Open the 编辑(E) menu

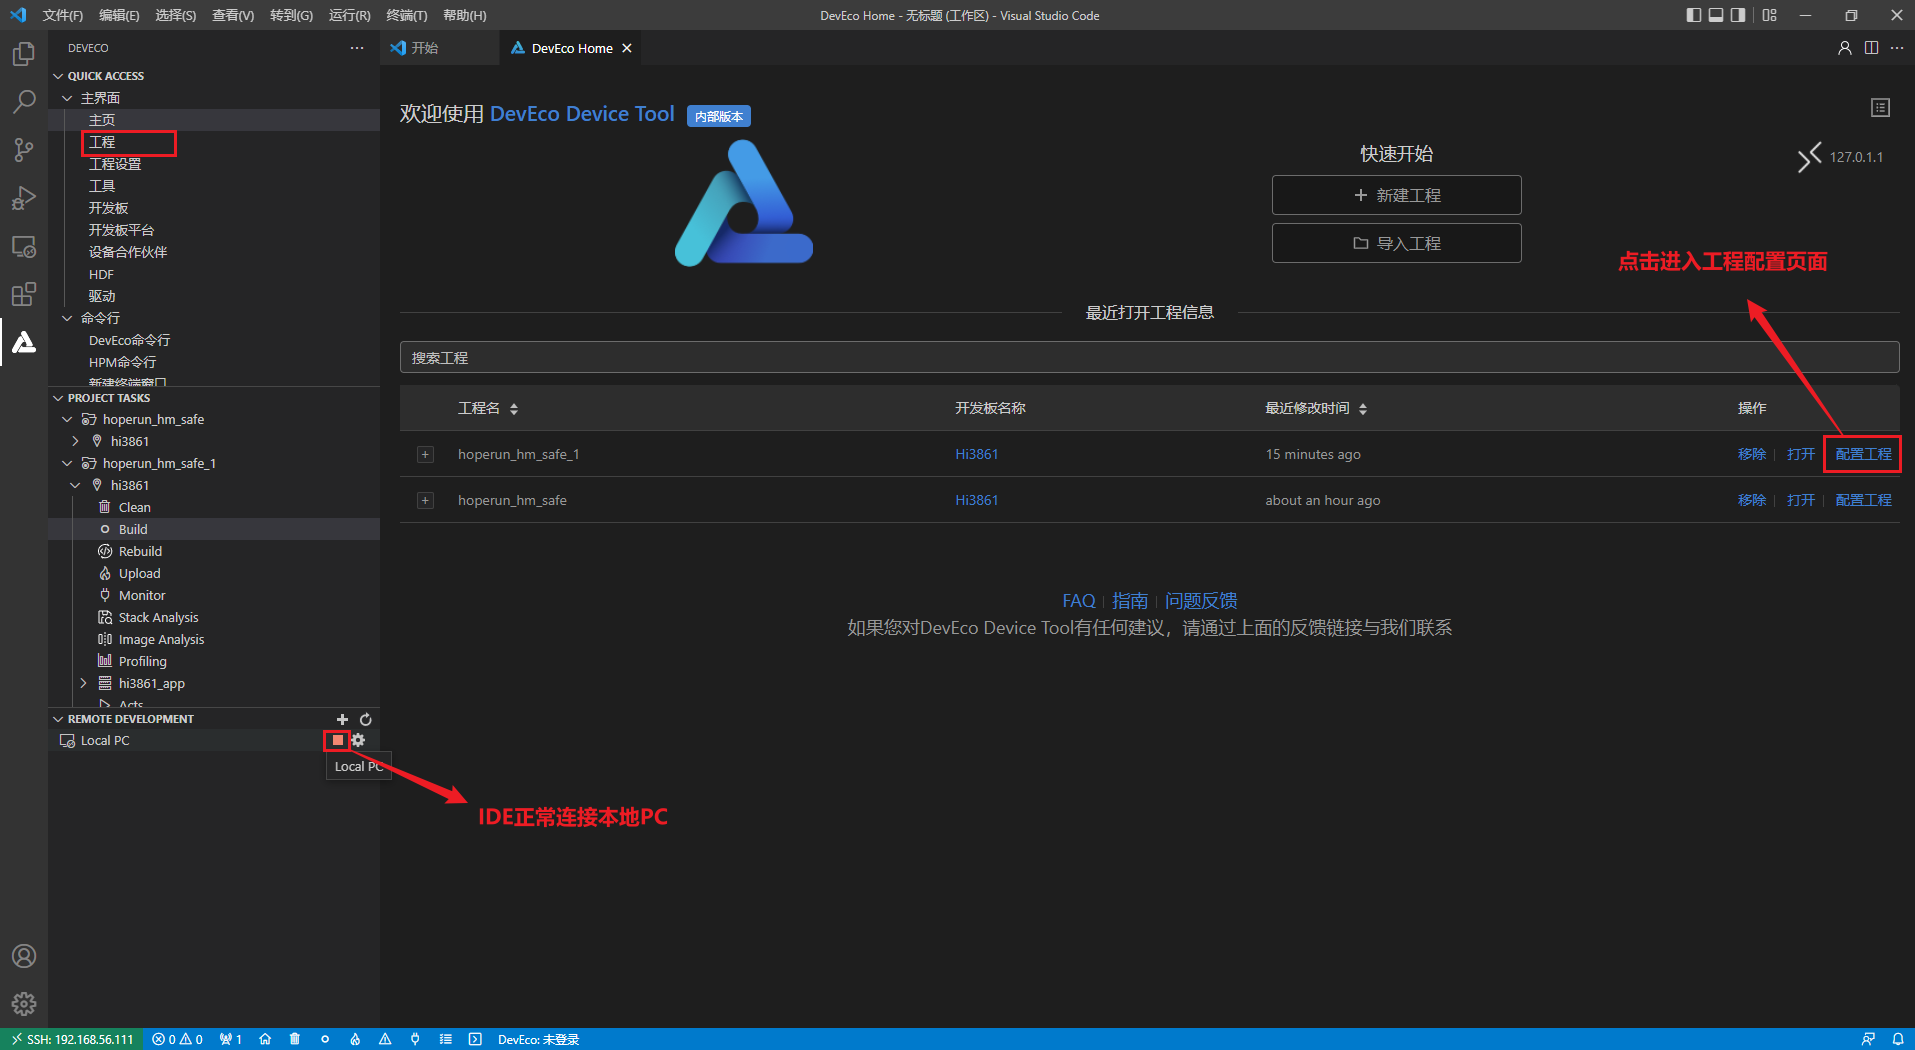click(x=119, y=15)
